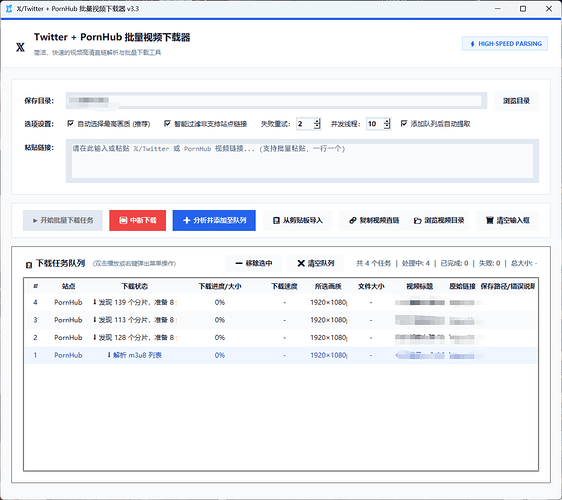Sort by 文件大小 column header
Screen dimensions: 562x500
(x=371, y=286)
